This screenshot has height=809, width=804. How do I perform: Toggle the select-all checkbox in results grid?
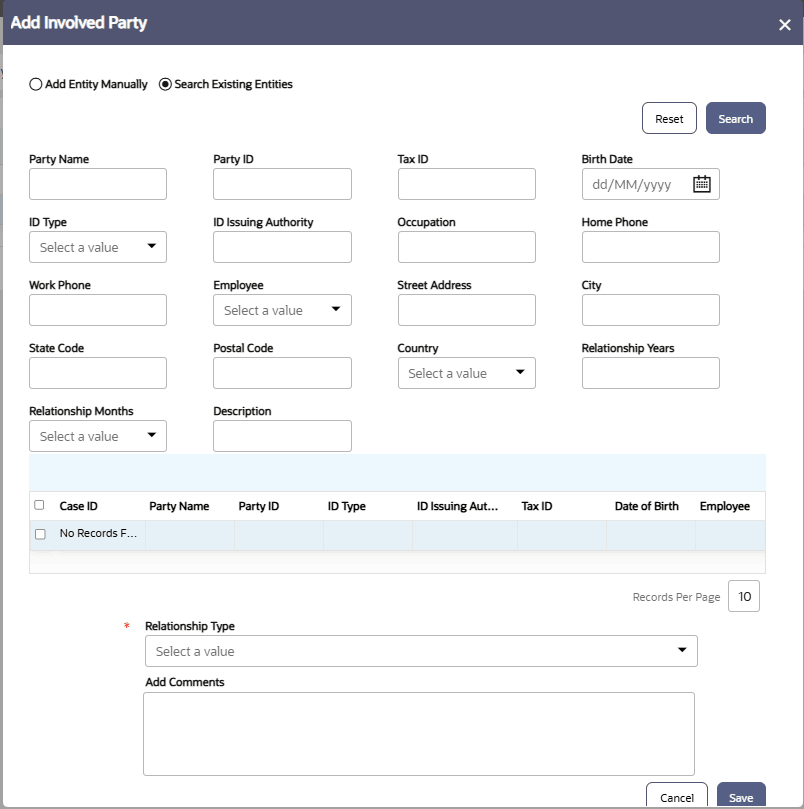pos(39,505)
